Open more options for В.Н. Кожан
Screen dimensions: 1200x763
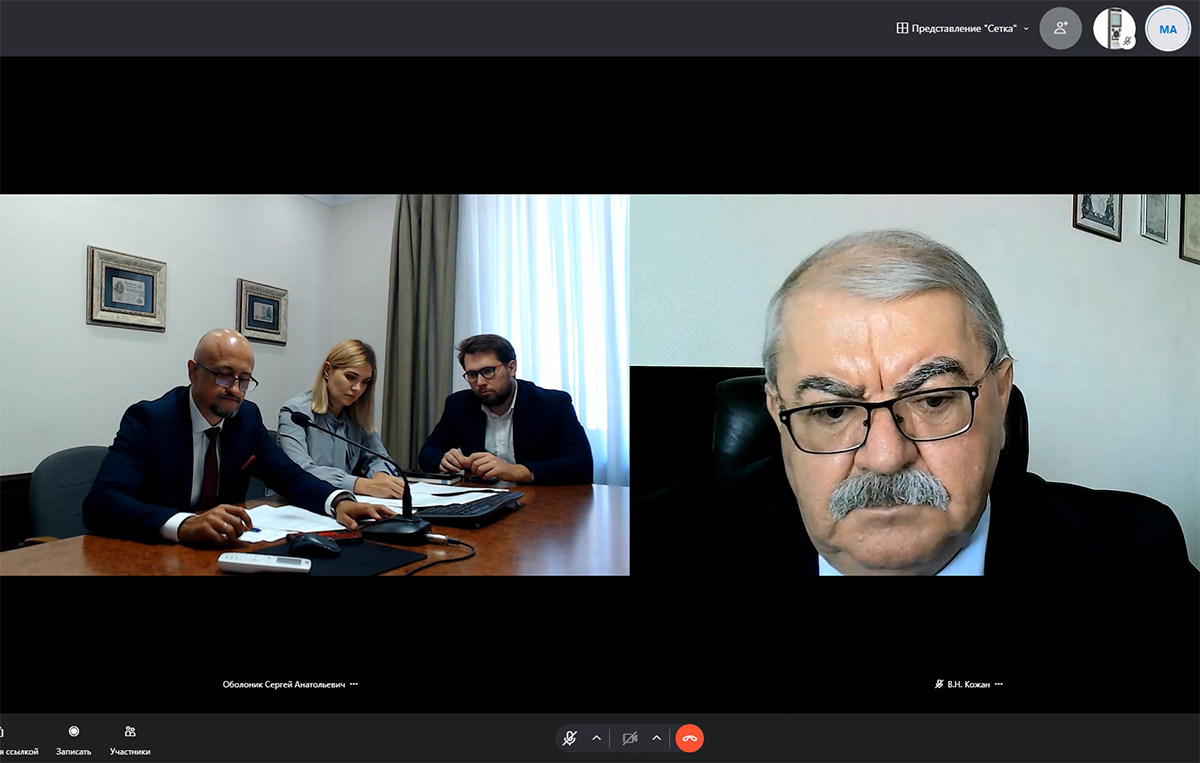tap(998, 685)
